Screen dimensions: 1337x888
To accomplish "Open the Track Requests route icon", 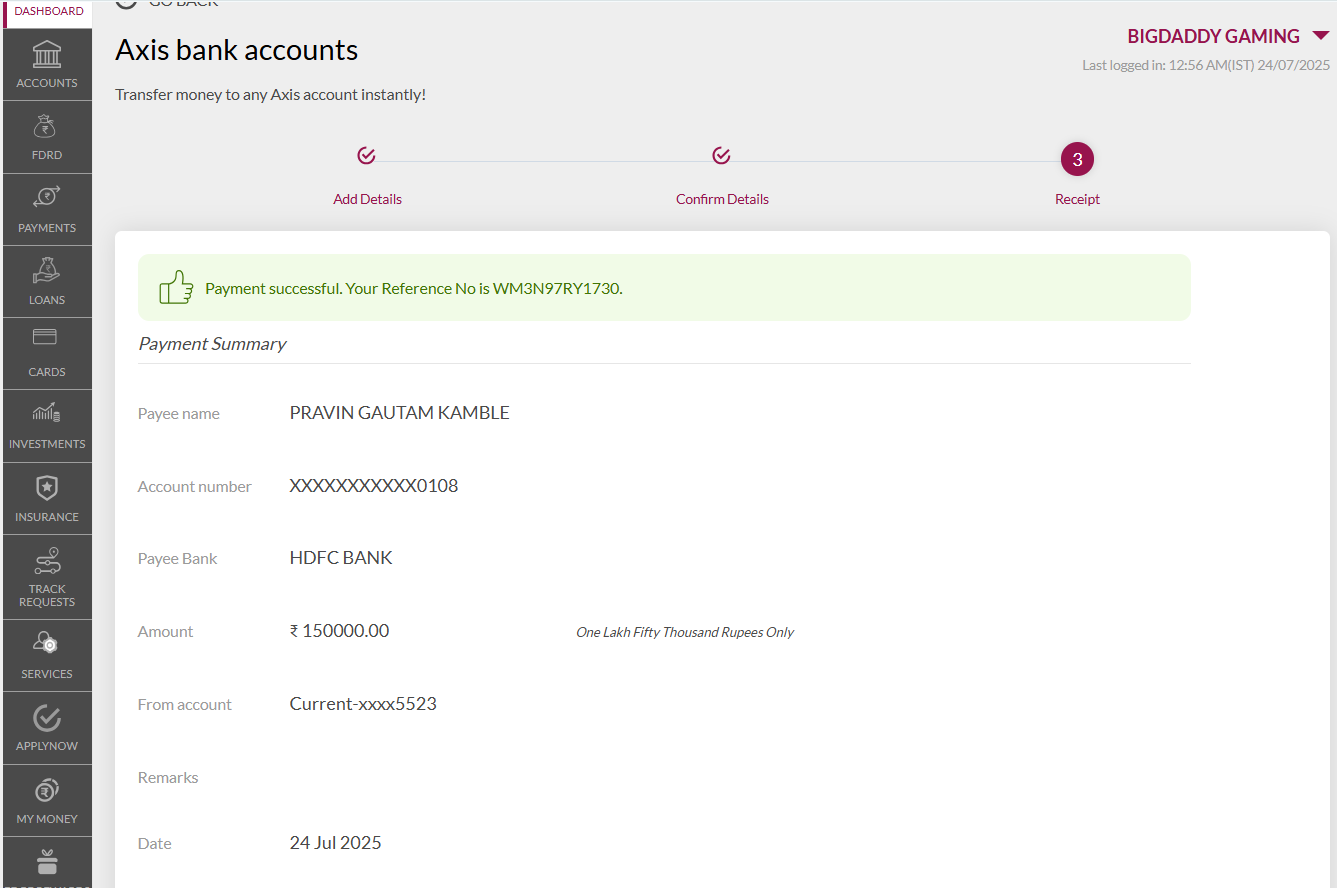I will pyautogui.click(x=47, y=561).
